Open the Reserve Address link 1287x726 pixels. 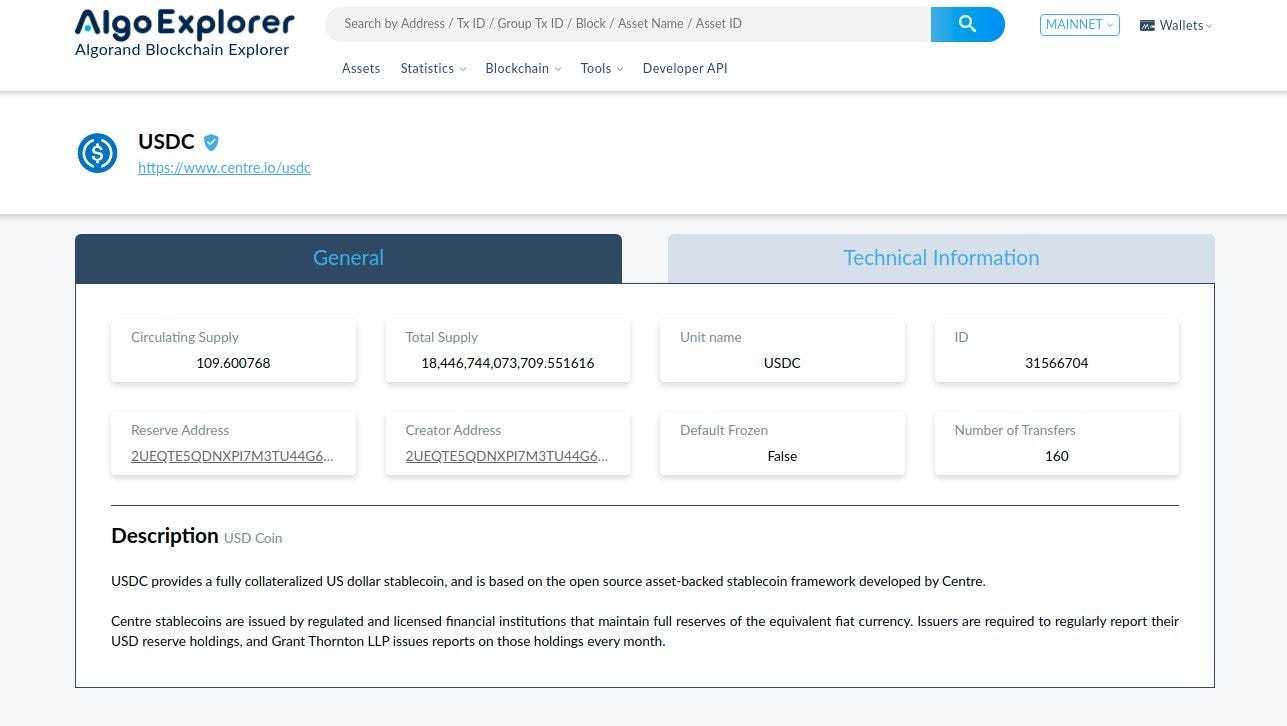coord(232,456)
